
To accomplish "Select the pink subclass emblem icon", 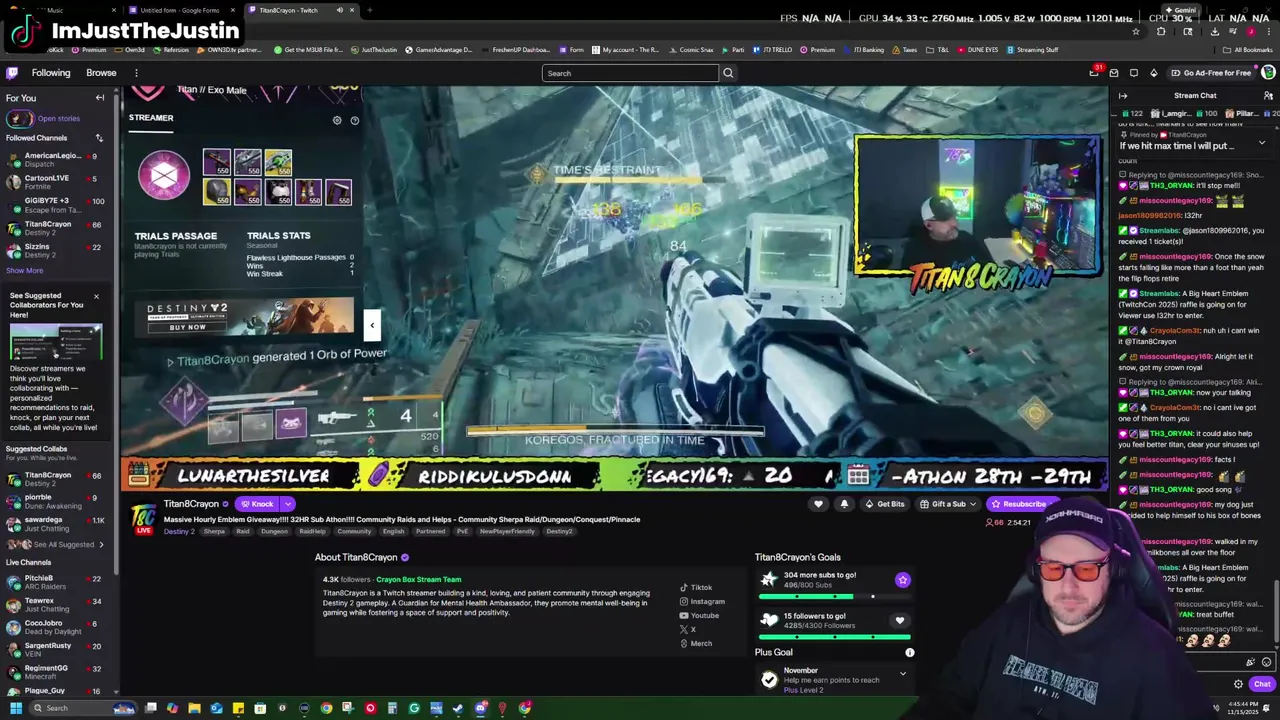I will click(164, 176).
